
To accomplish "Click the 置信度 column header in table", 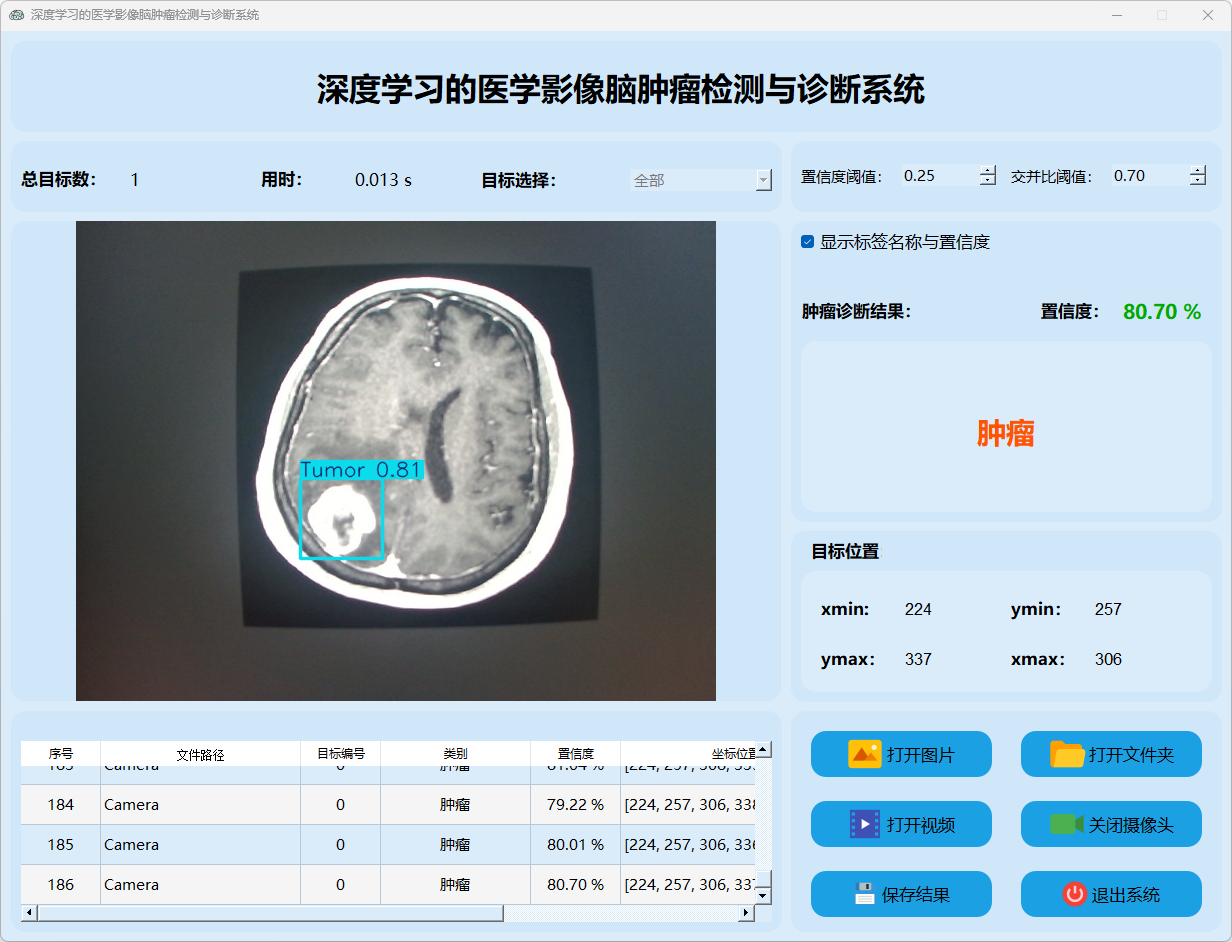I will [x=575, y=754].
